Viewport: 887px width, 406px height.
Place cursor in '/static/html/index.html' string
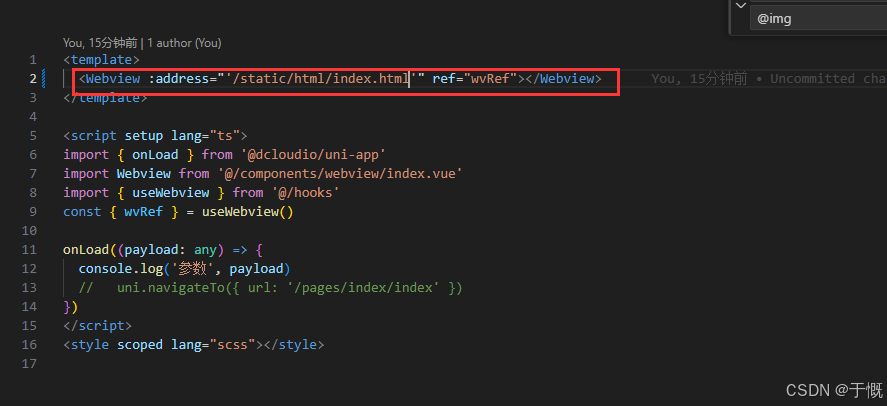[321, 79]
